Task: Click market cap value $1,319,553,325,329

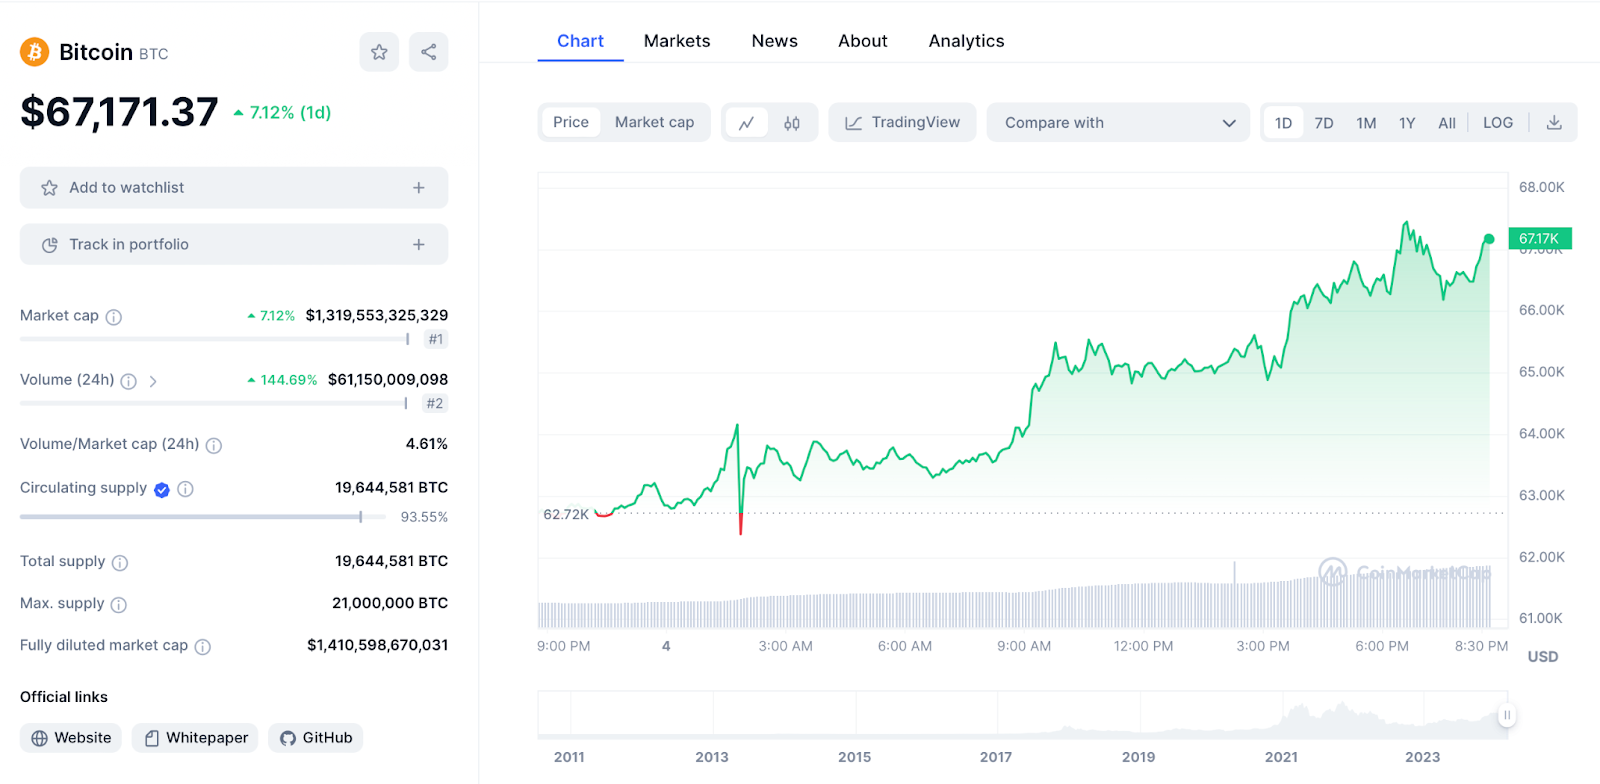Action: 377,315
